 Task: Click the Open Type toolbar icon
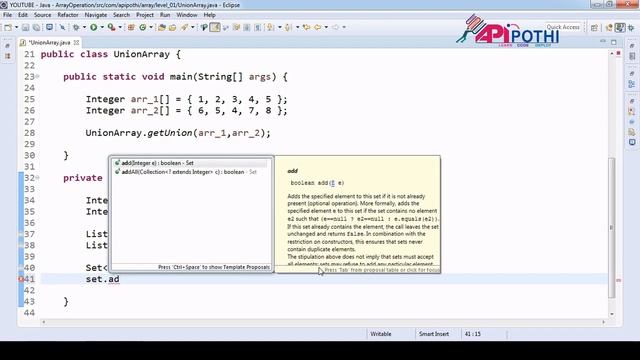pyautogui.click(x=162, y=27)
